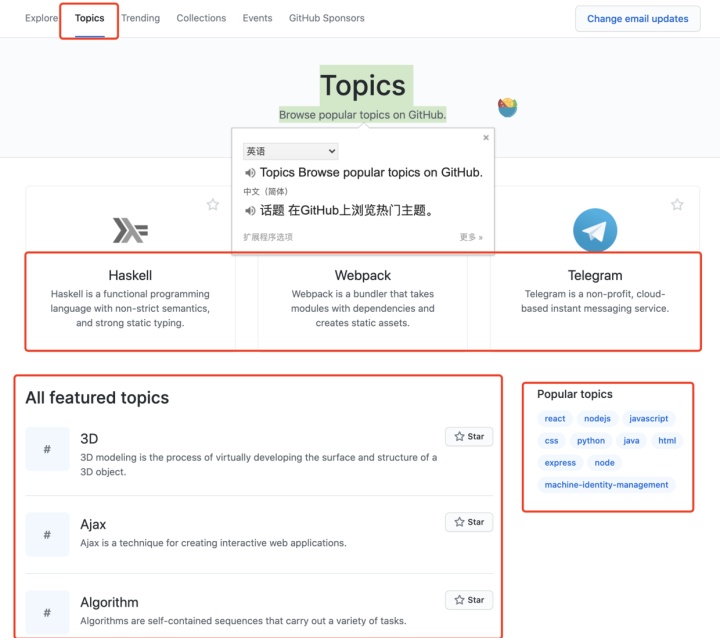Screen dimensions: 720x638
Task: Click Change email updates button
Action: point(637,19)
